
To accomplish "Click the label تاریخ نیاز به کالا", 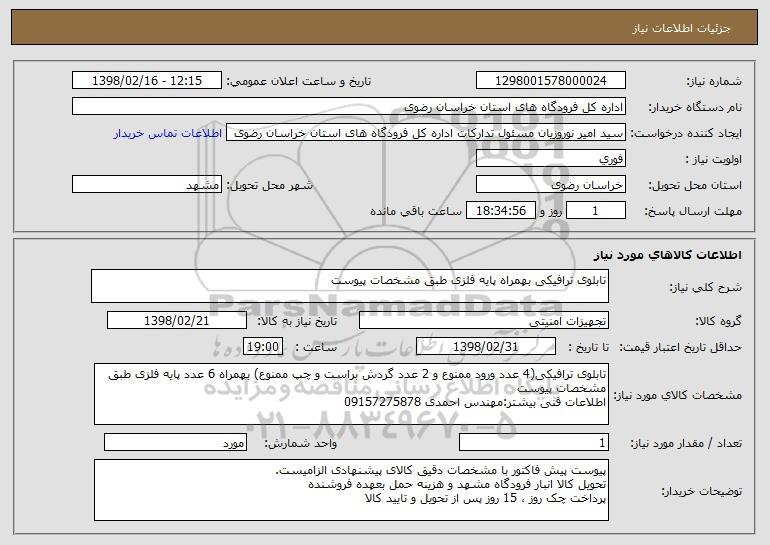I will [297, 321].
